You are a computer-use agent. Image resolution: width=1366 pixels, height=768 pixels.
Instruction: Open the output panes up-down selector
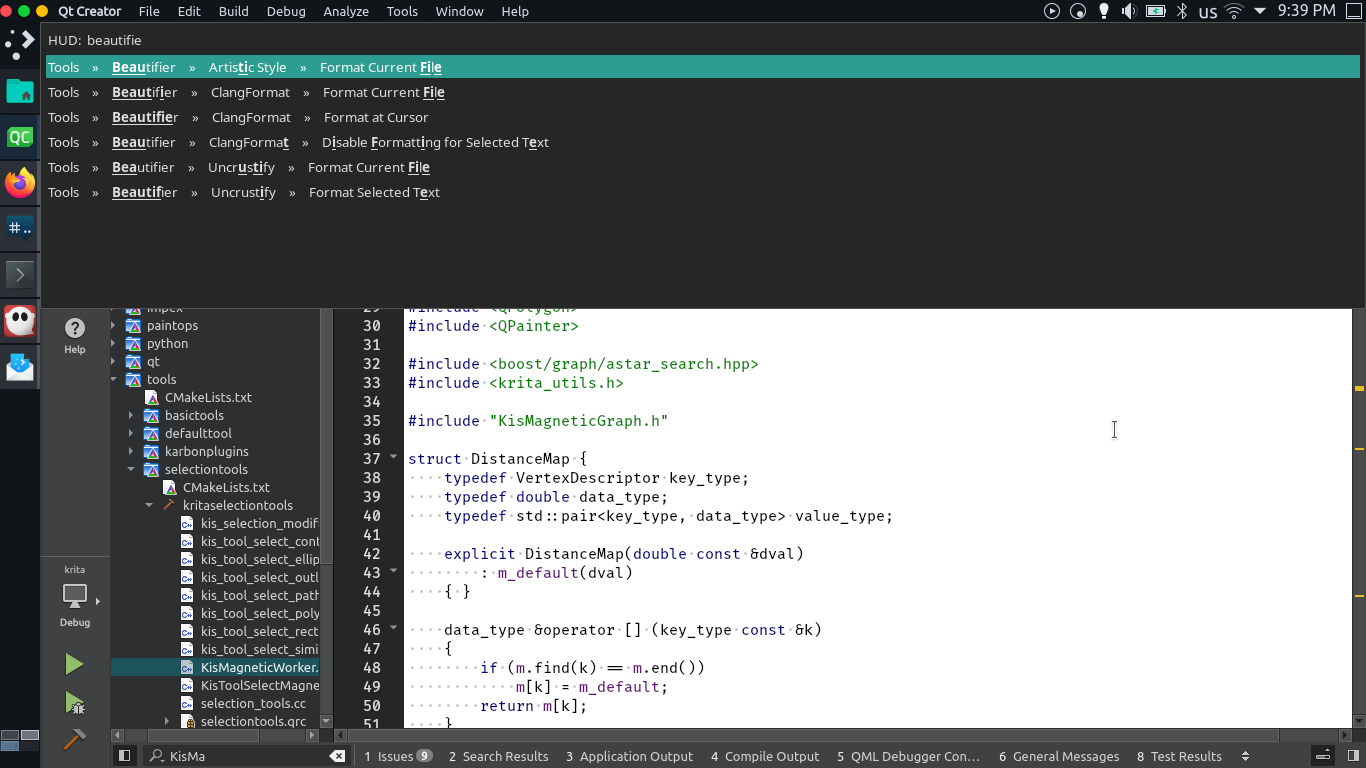click(1245, 756)
